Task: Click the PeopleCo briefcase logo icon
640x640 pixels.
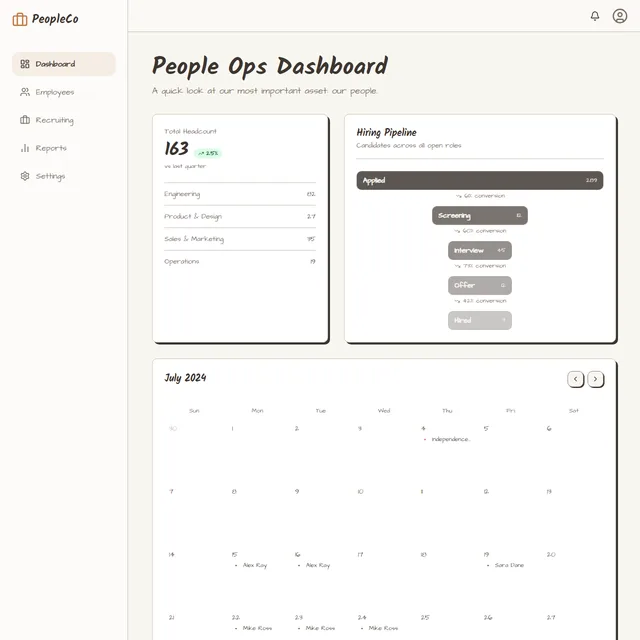Action: pyautogui.click(x=20, y=19)
